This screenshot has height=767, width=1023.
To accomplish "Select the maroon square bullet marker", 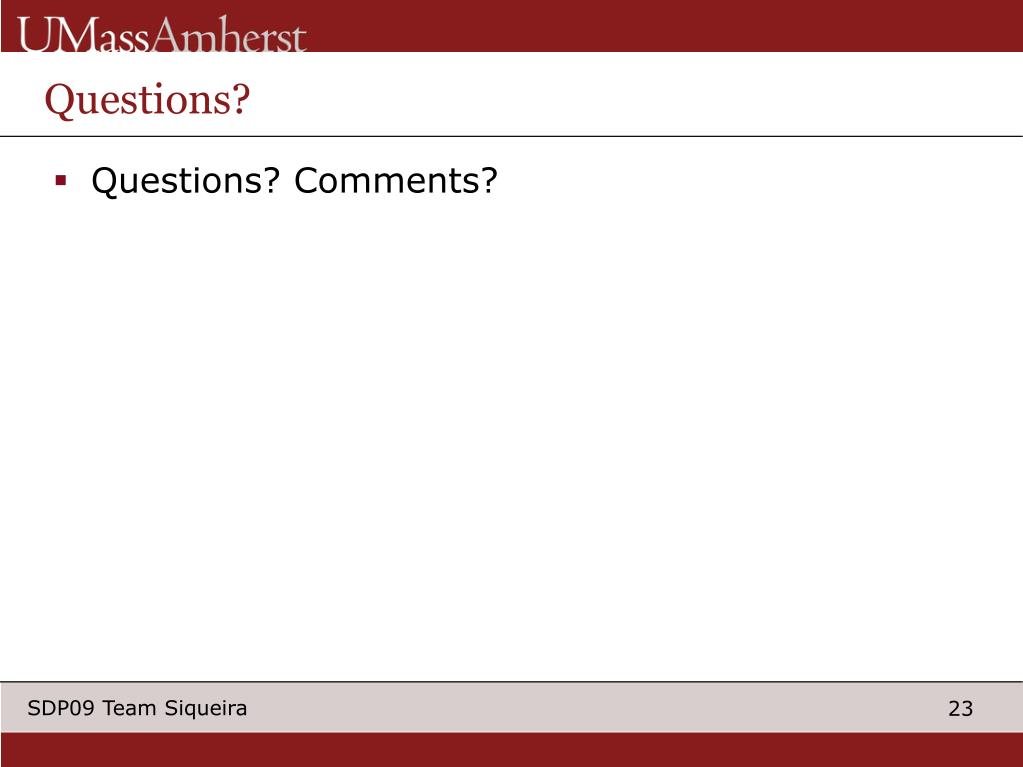I will coord(61,181).
